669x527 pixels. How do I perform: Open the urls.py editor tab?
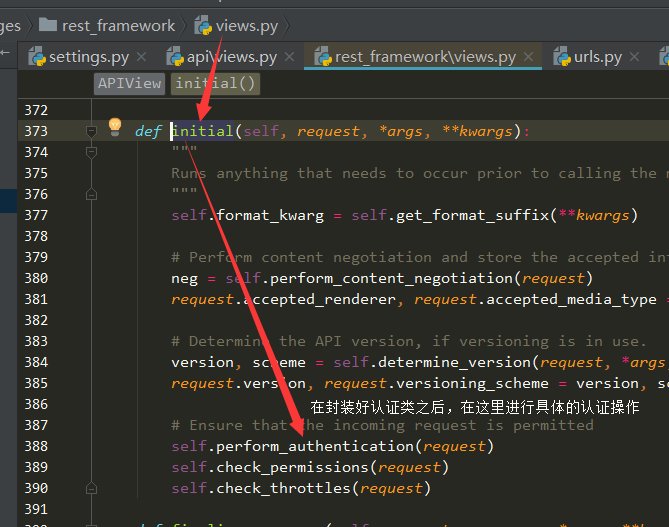597,57
